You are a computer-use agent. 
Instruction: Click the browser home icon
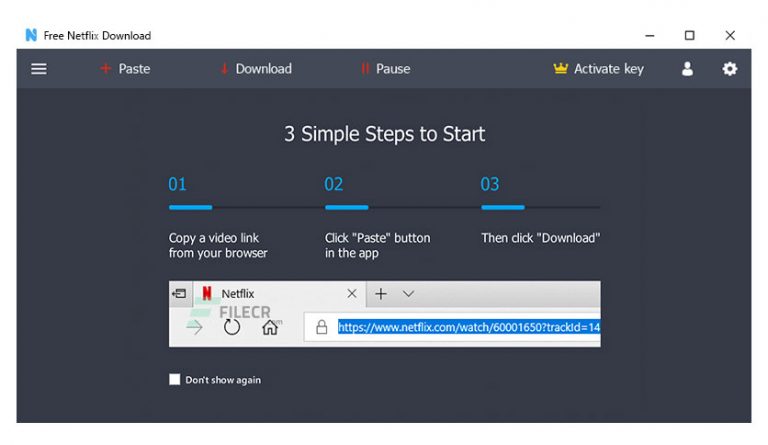[x=270, y=327]
